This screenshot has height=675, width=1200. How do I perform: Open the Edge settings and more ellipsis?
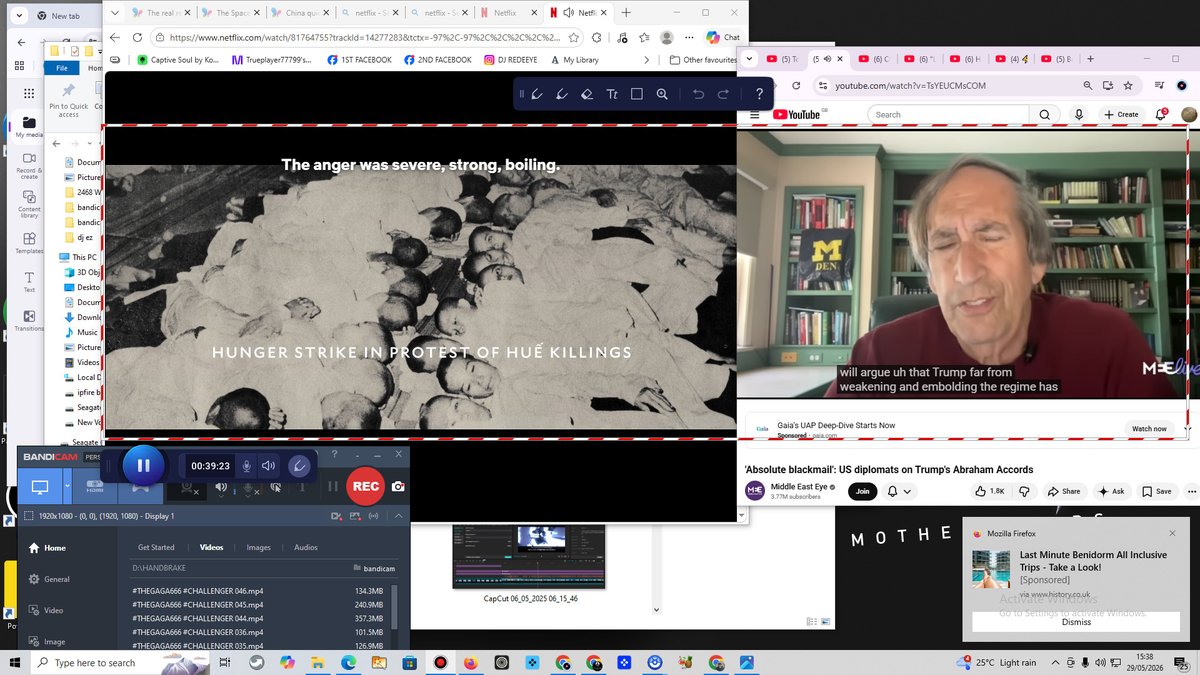pos(689,37)
